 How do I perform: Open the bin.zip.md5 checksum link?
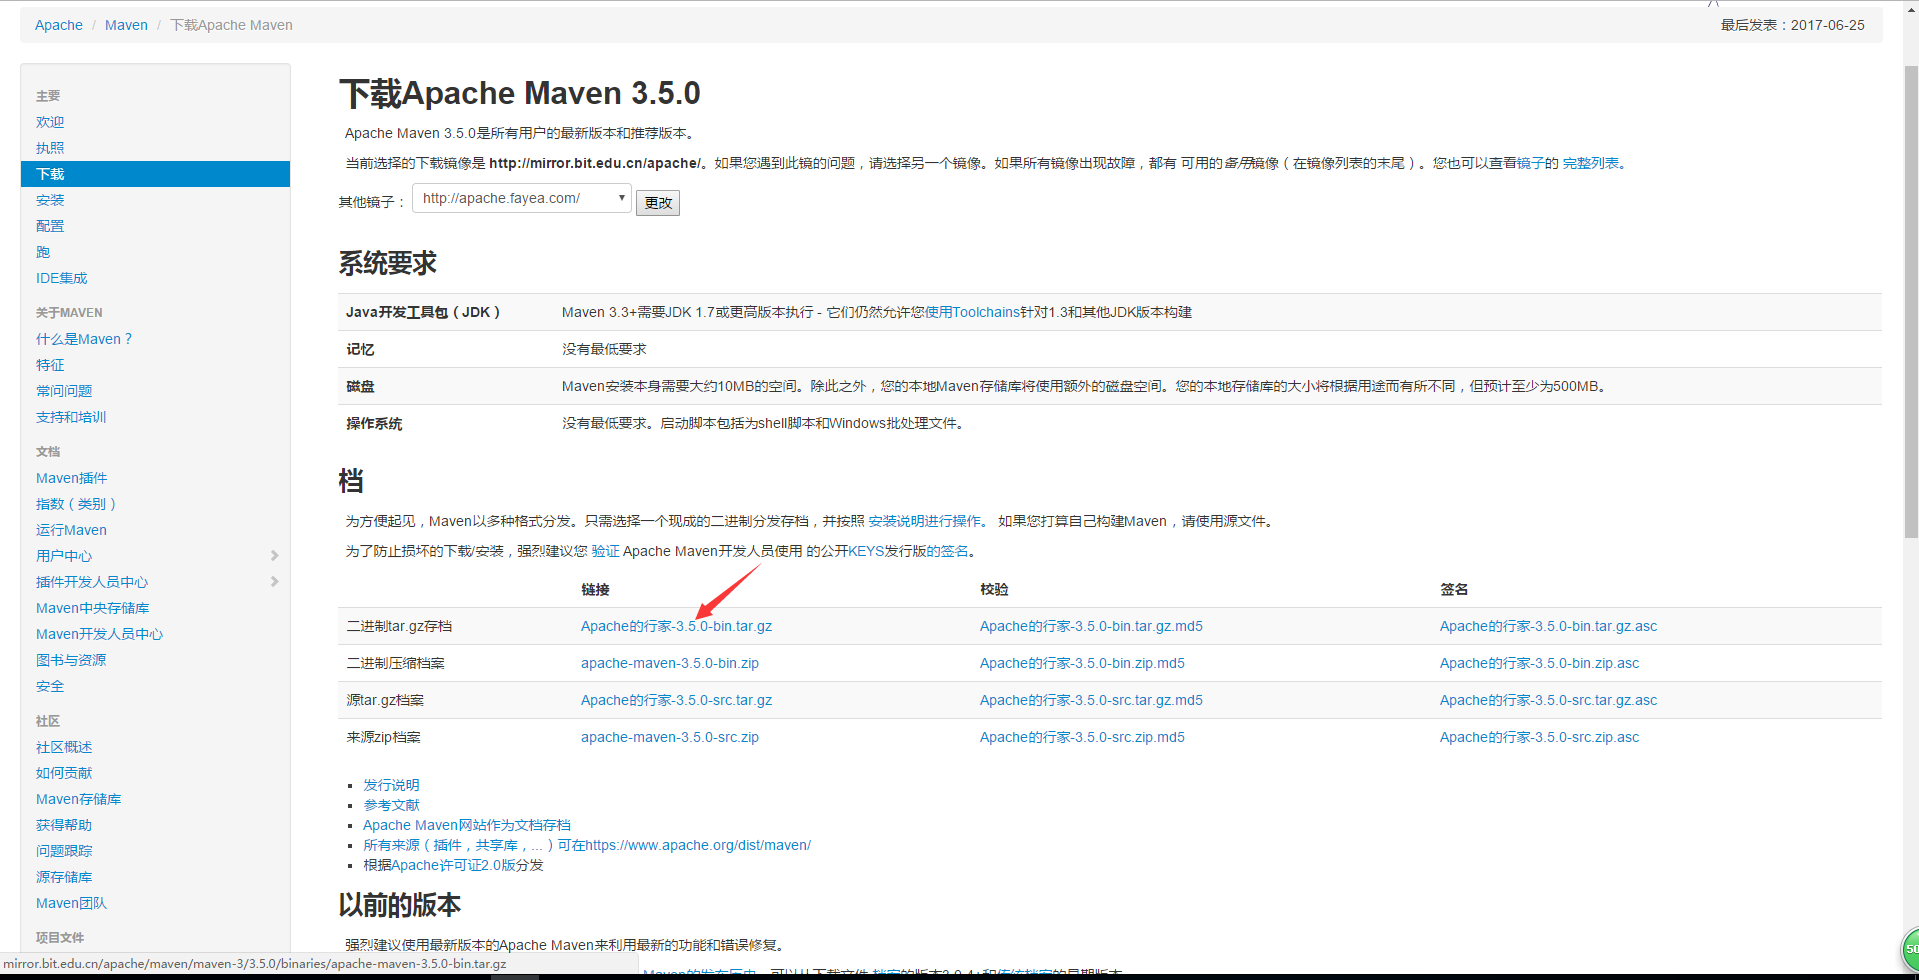(1082, 663)
